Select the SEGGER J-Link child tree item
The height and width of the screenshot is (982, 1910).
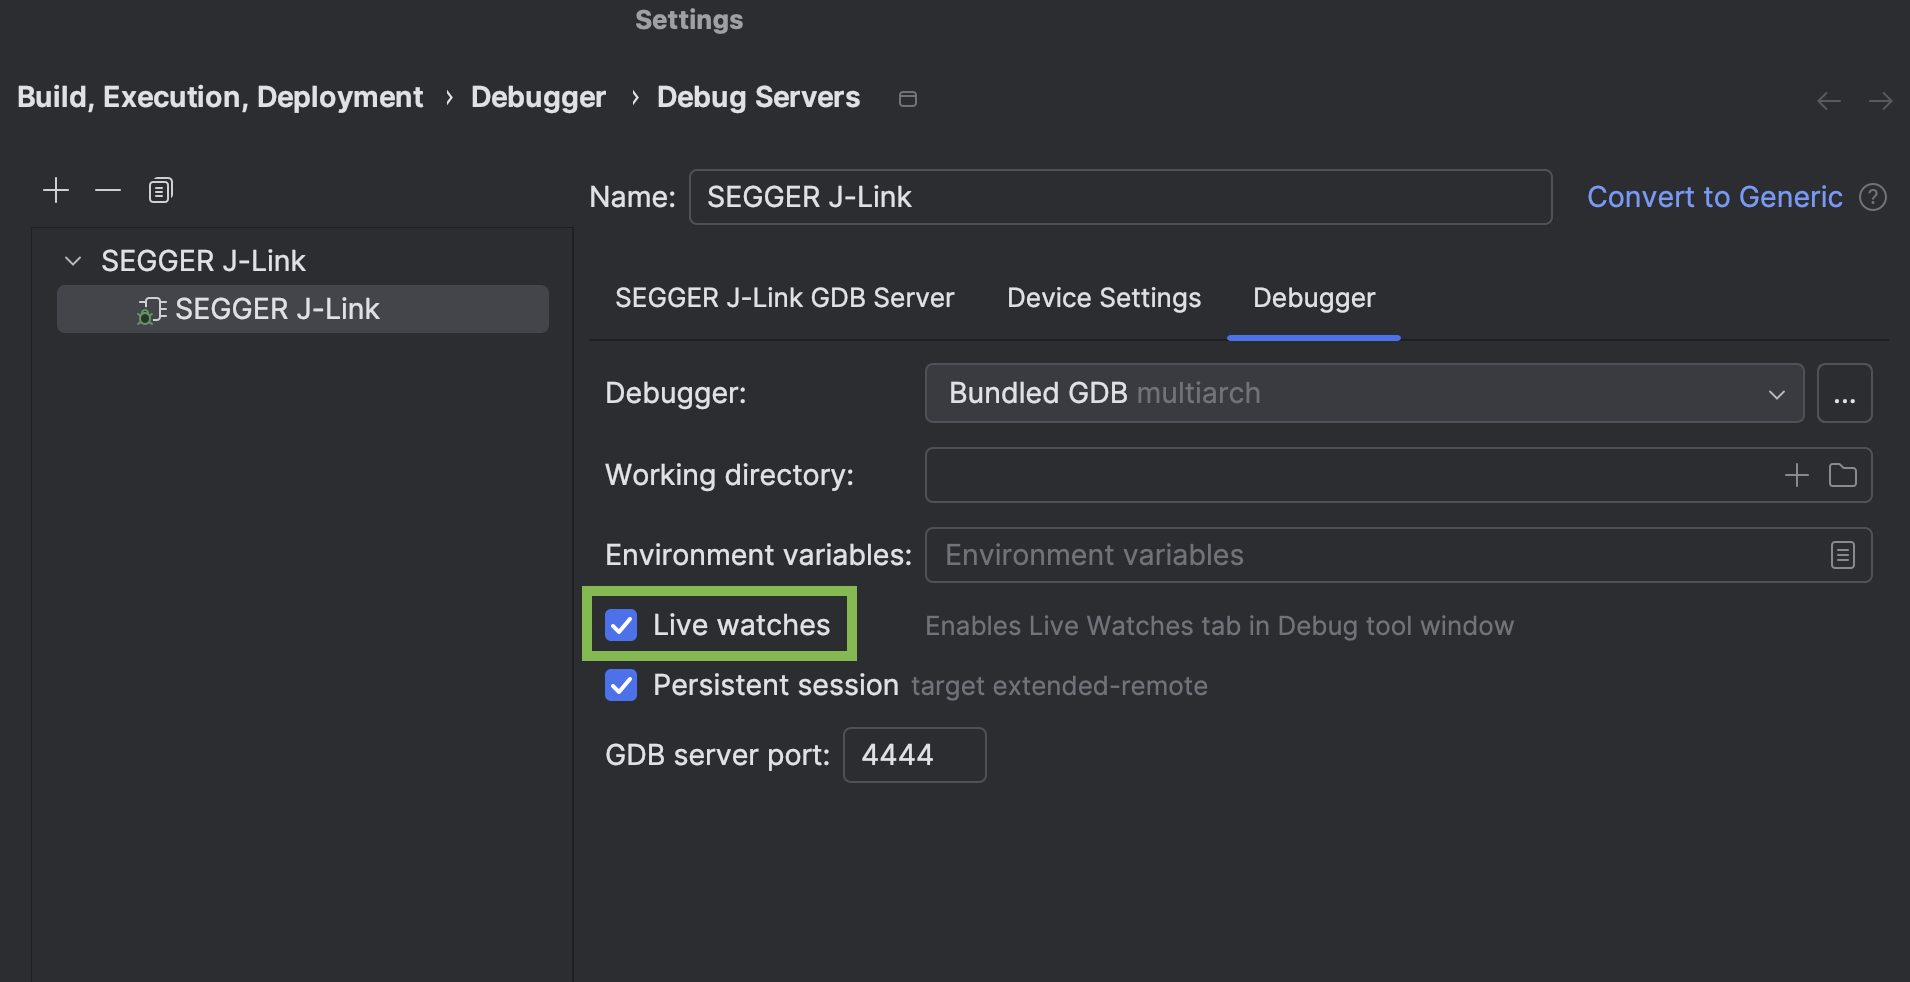pos(277,308)
